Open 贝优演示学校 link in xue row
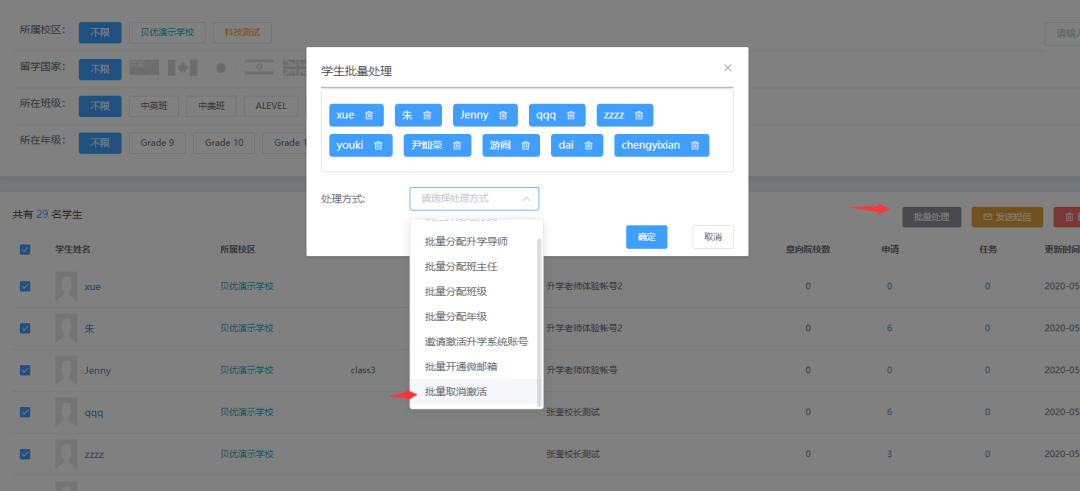This screenshot has height=491, width=1080. click(x=246, y=286)
